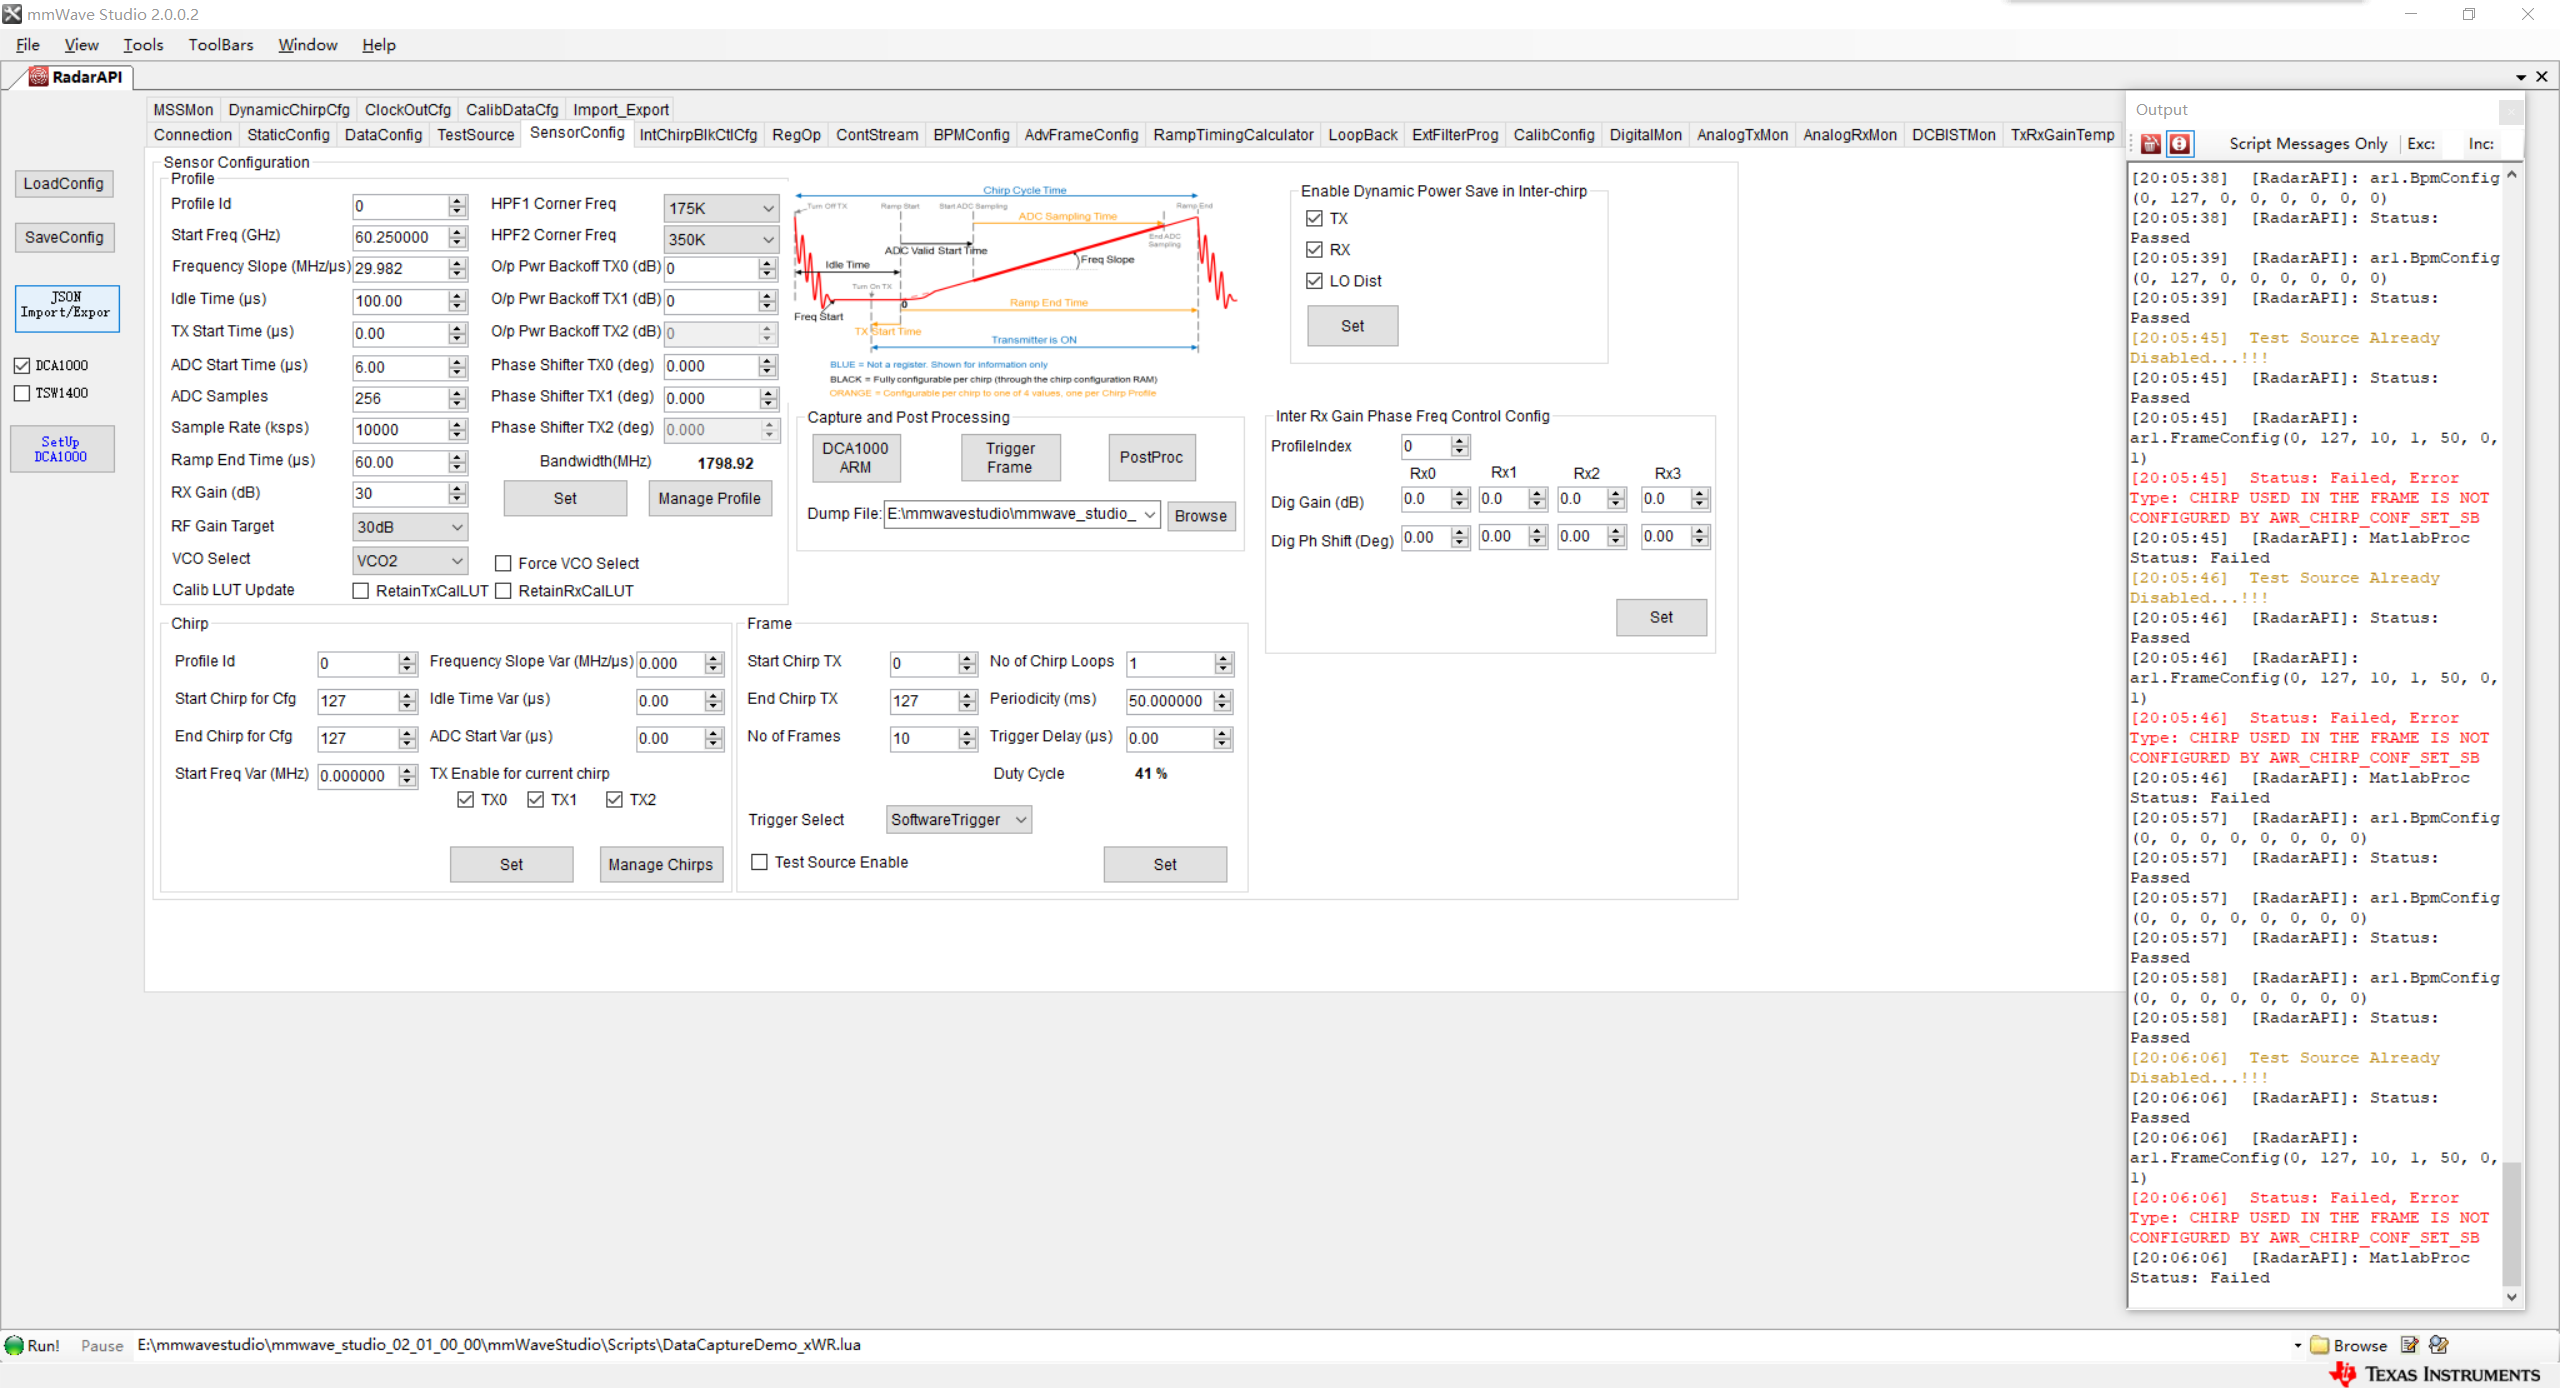
Task: Uncheck RX dynamic power save
Action: click(x=1314, y=249)
